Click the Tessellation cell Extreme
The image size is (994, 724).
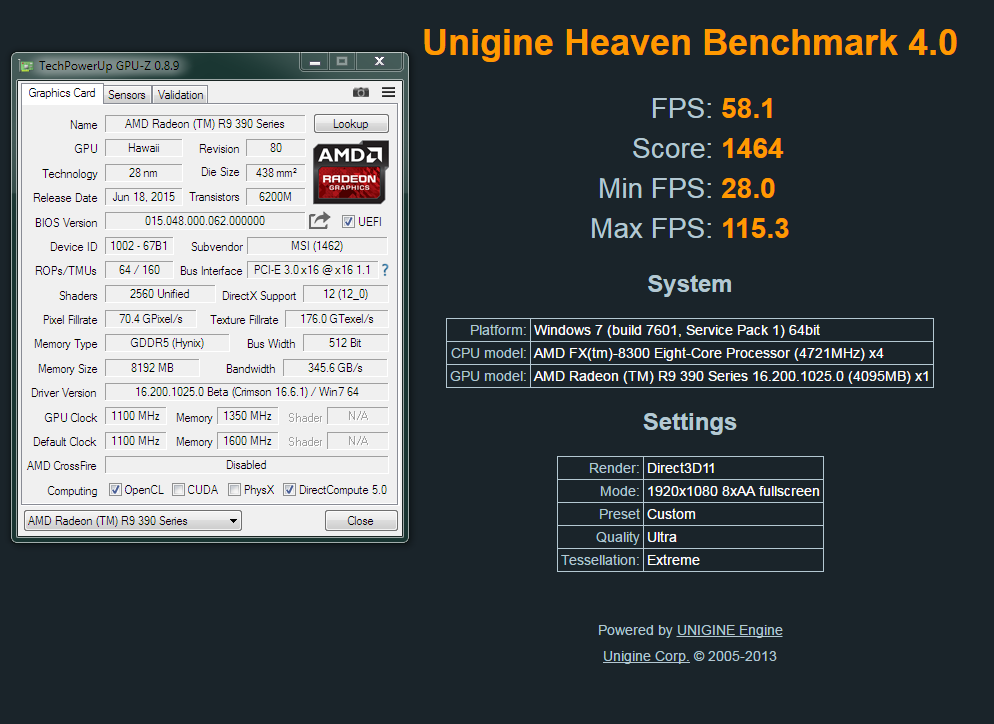733,560
